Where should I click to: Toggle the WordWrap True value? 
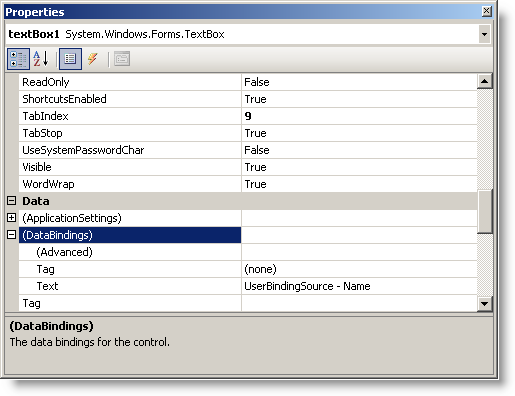(x=359, y=184)
